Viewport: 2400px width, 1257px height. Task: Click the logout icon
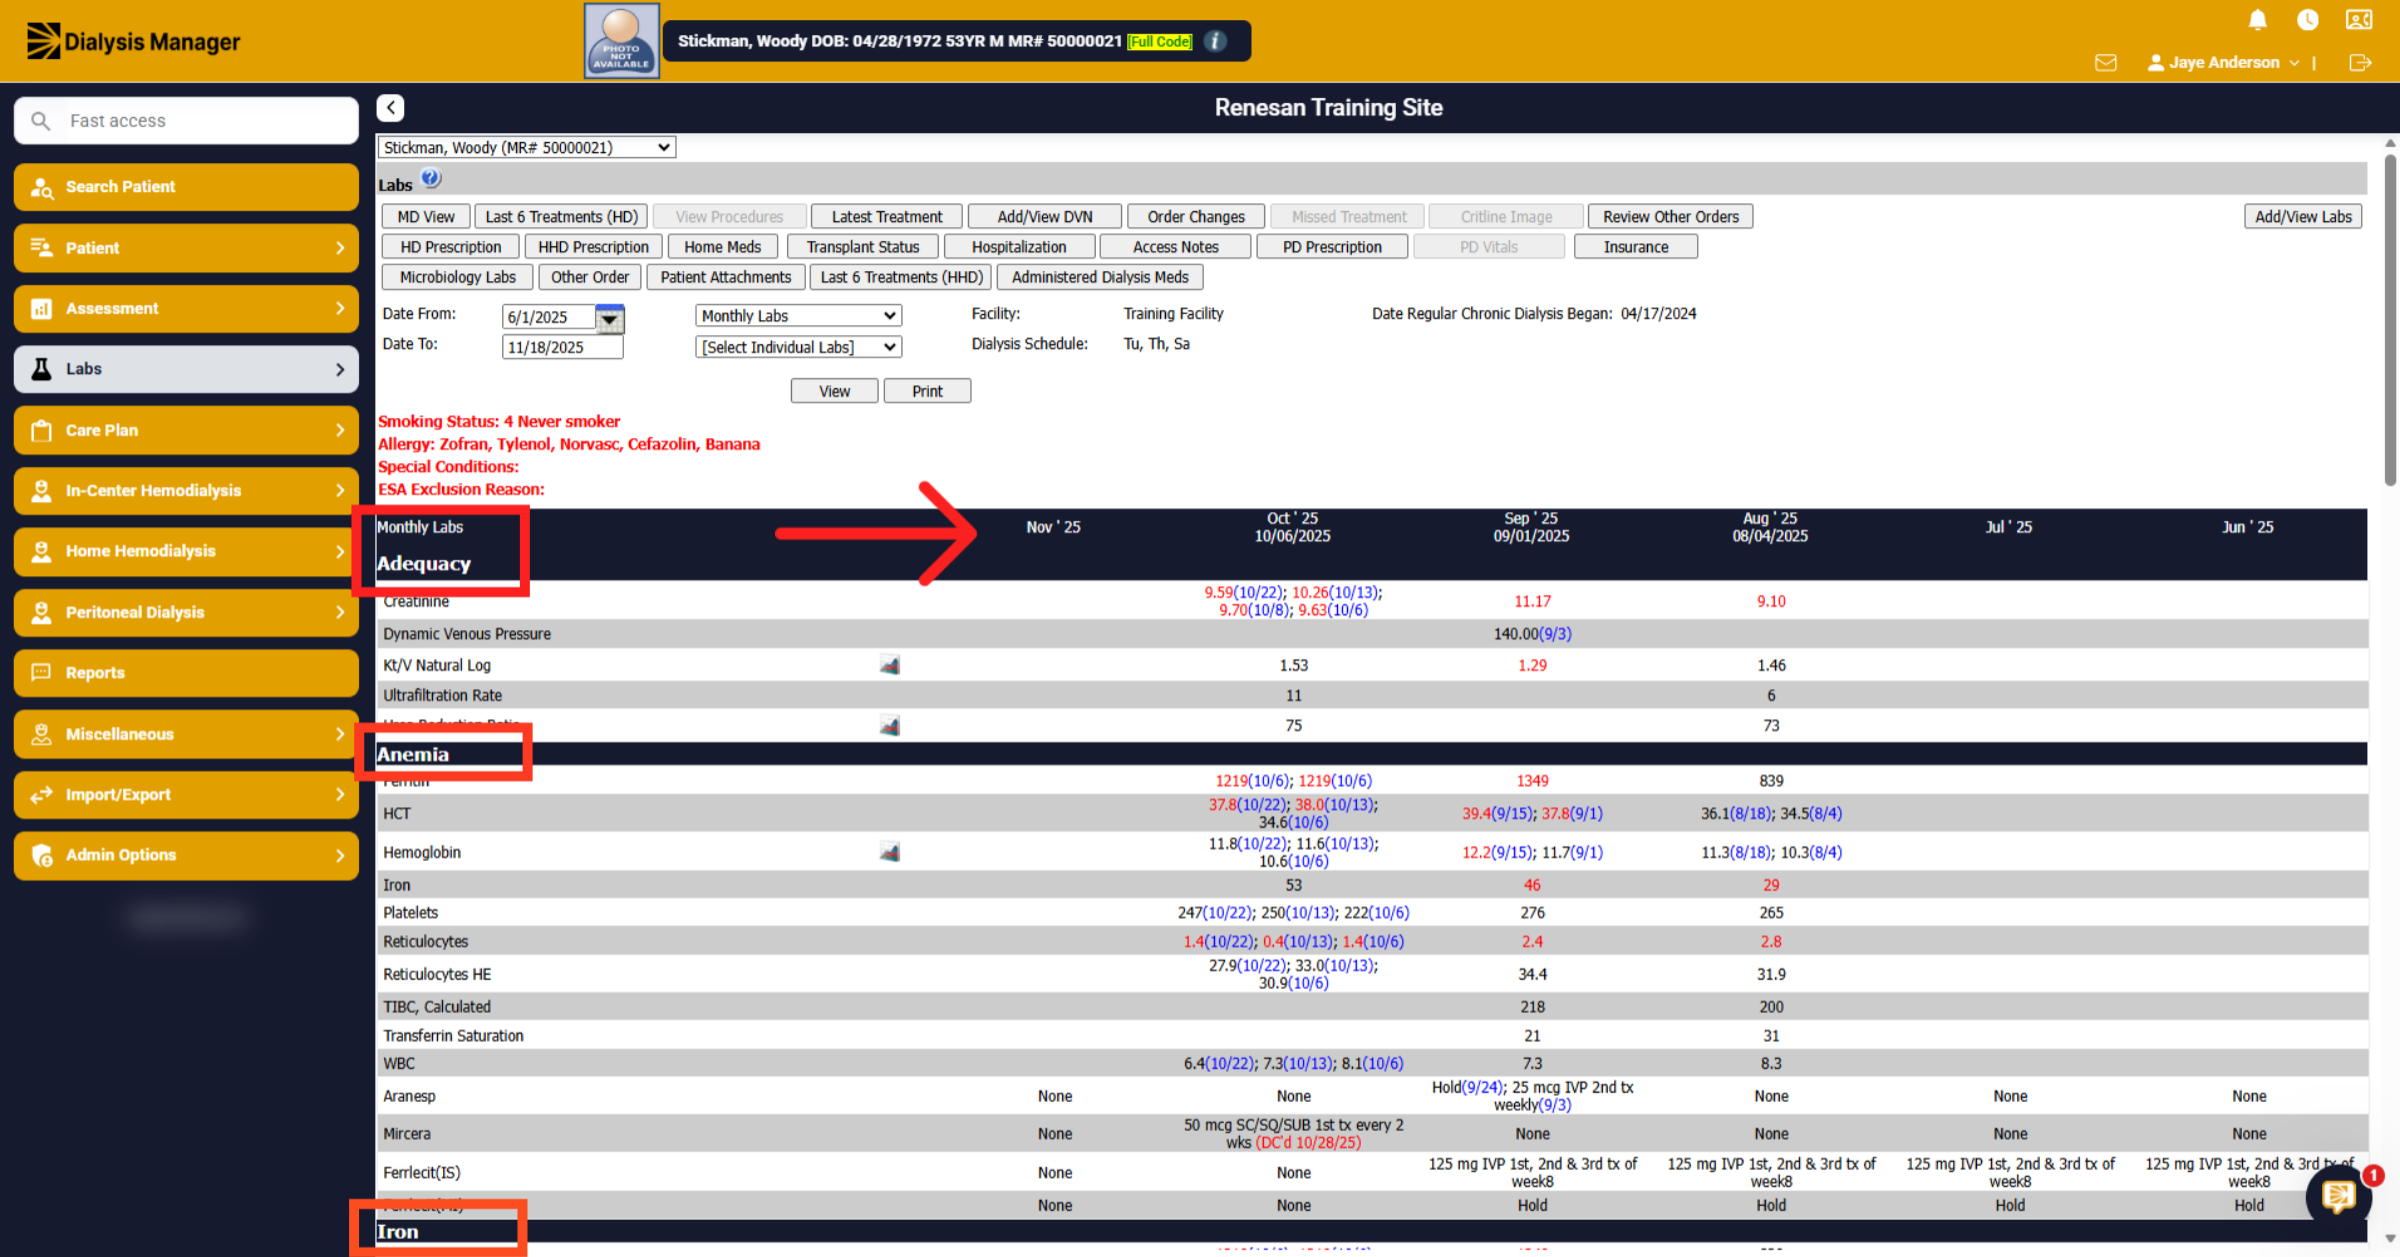[2360, 62]
